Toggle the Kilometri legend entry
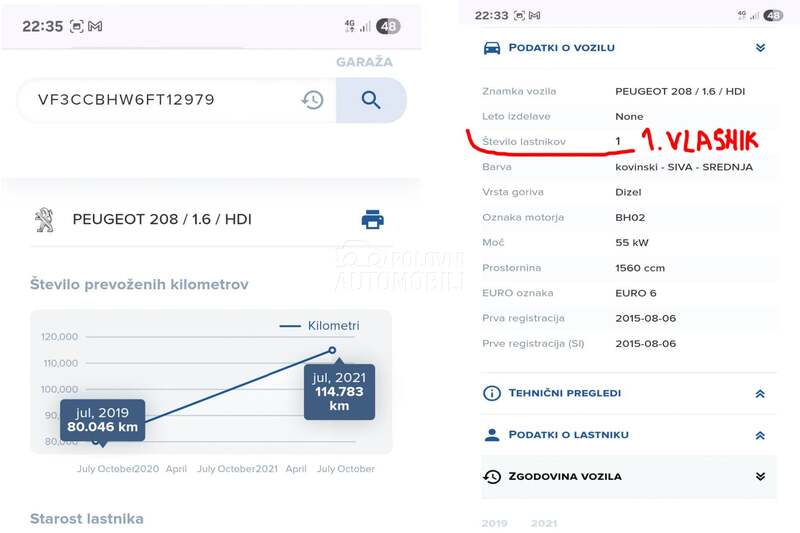The width and height of the screenshot is (800, 533). click(319, 325)
